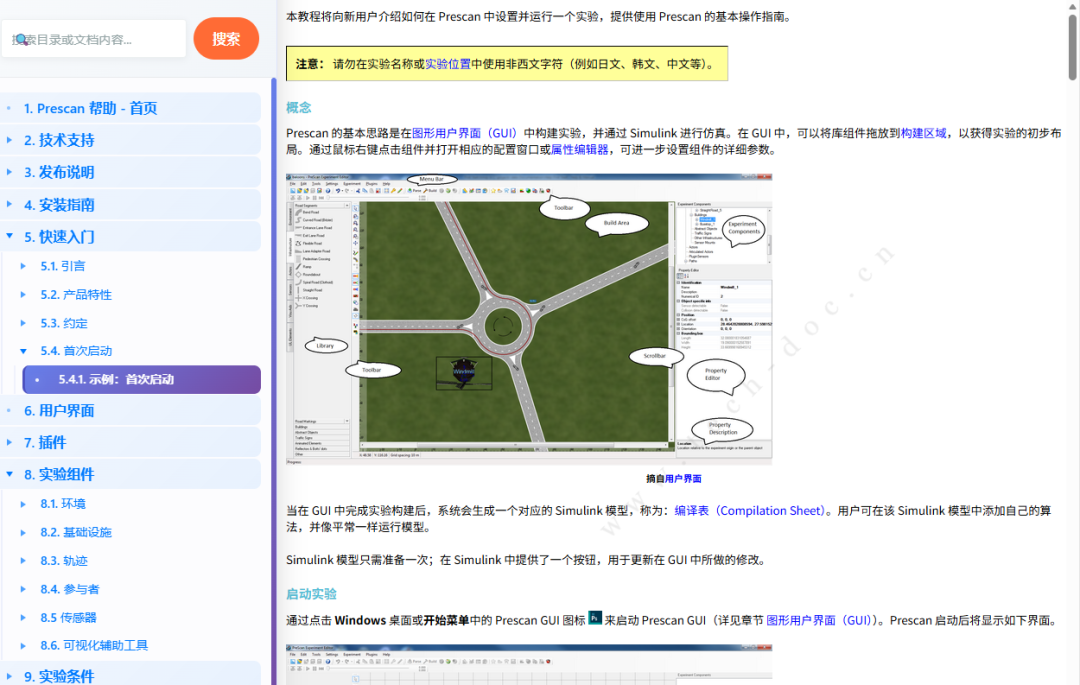Image resolution: width=1080 pixels, height=685 pixels.
Task: Open the 5.2. 产品特性 page label
Action: coord(76,295)
